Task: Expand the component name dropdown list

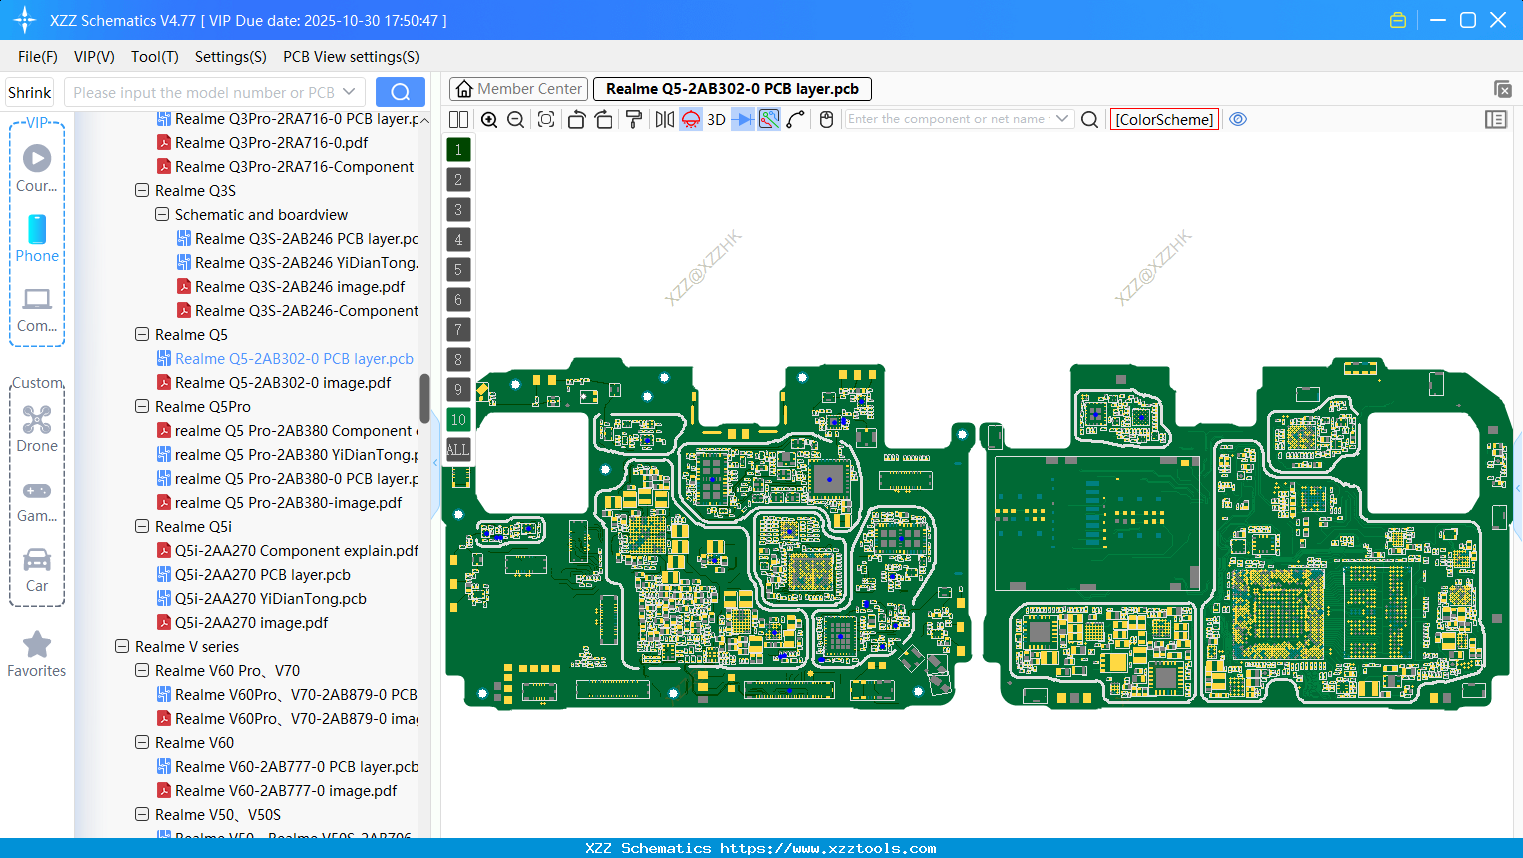Action: (1062, 119)
